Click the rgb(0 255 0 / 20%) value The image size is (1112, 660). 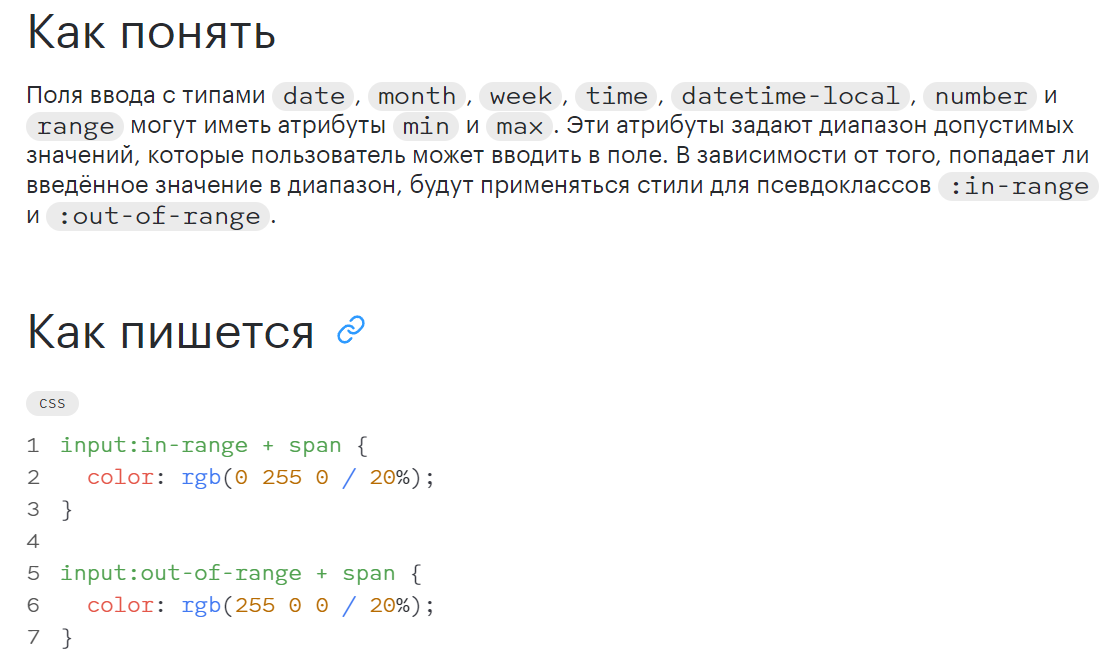(307, 477)
